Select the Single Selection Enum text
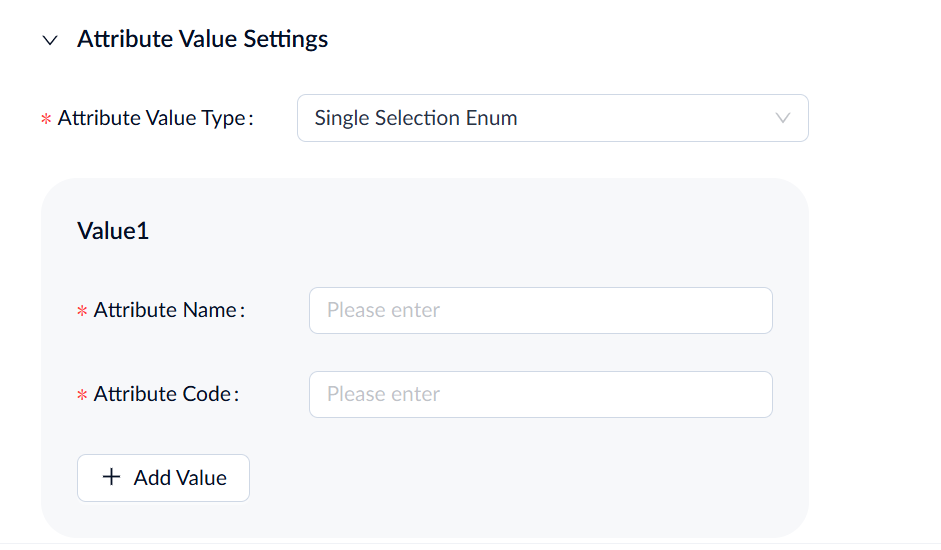The height and width of the screenshot is (550, 941). click(x=416, y=118)
